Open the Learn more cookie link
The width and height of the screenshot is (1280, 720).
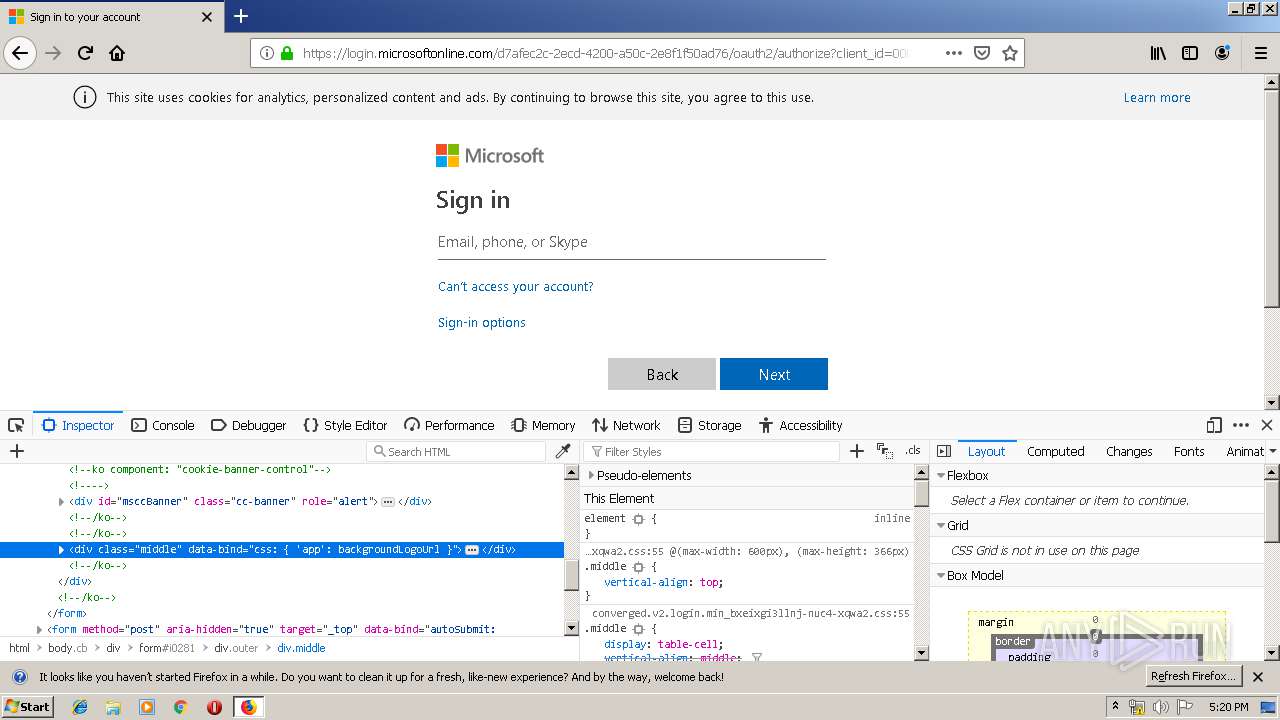coord(1157,97)
